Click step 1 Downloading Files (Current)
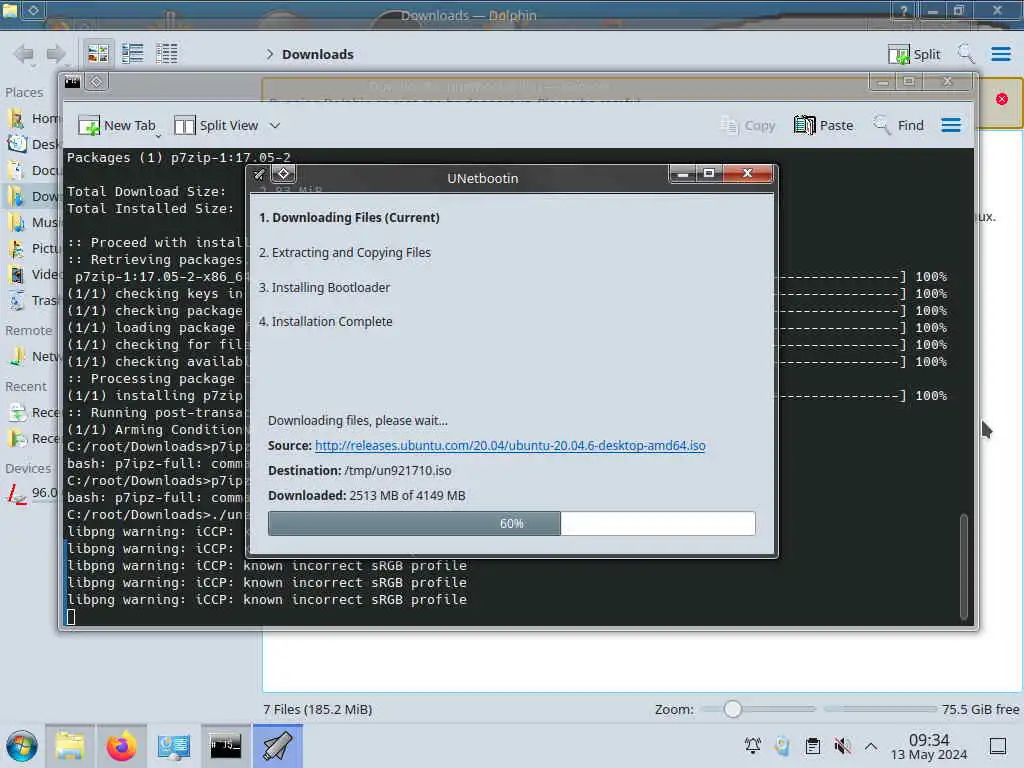Viewport: 1024px width, 768px height. pyautogui.click(x=349, y=217)
